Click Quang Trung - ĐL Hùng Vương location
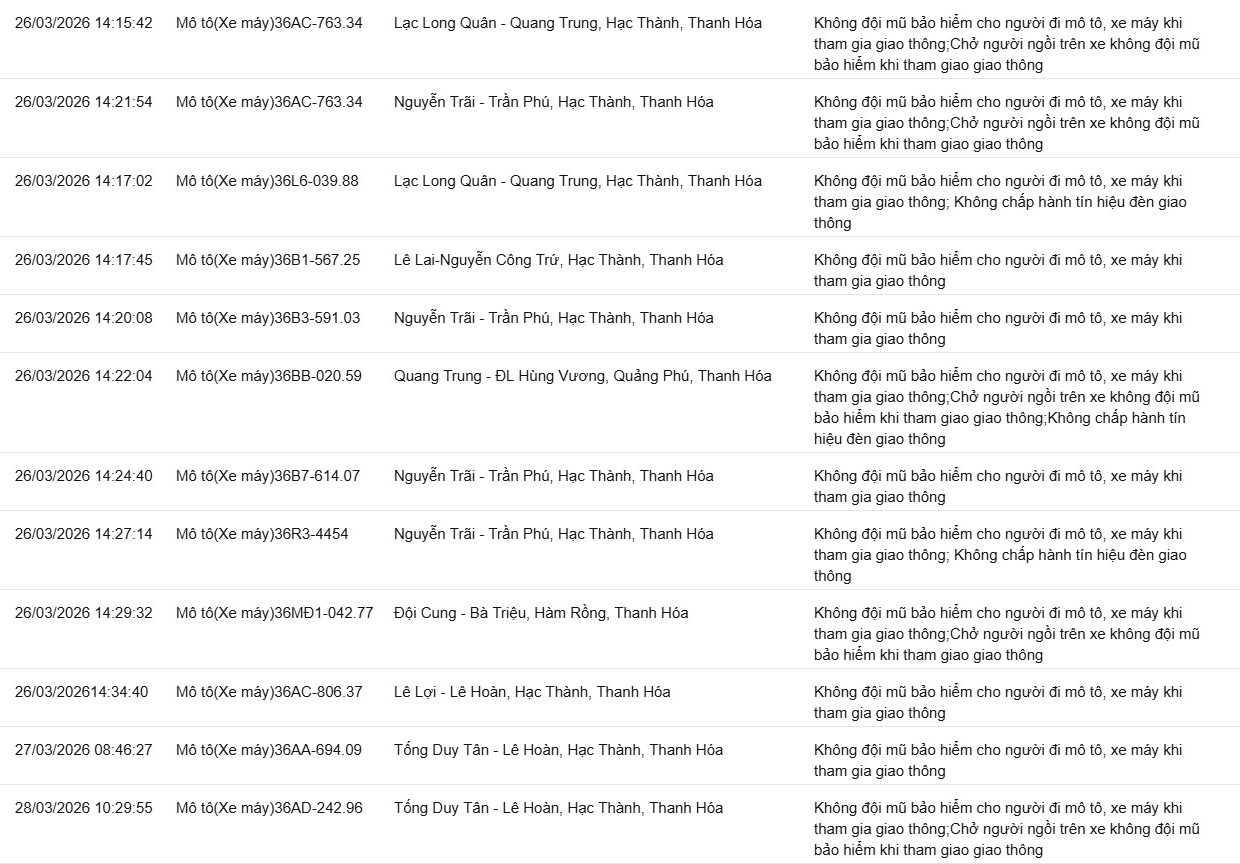Screen dimensions: 1240x864 coord(583,376)
